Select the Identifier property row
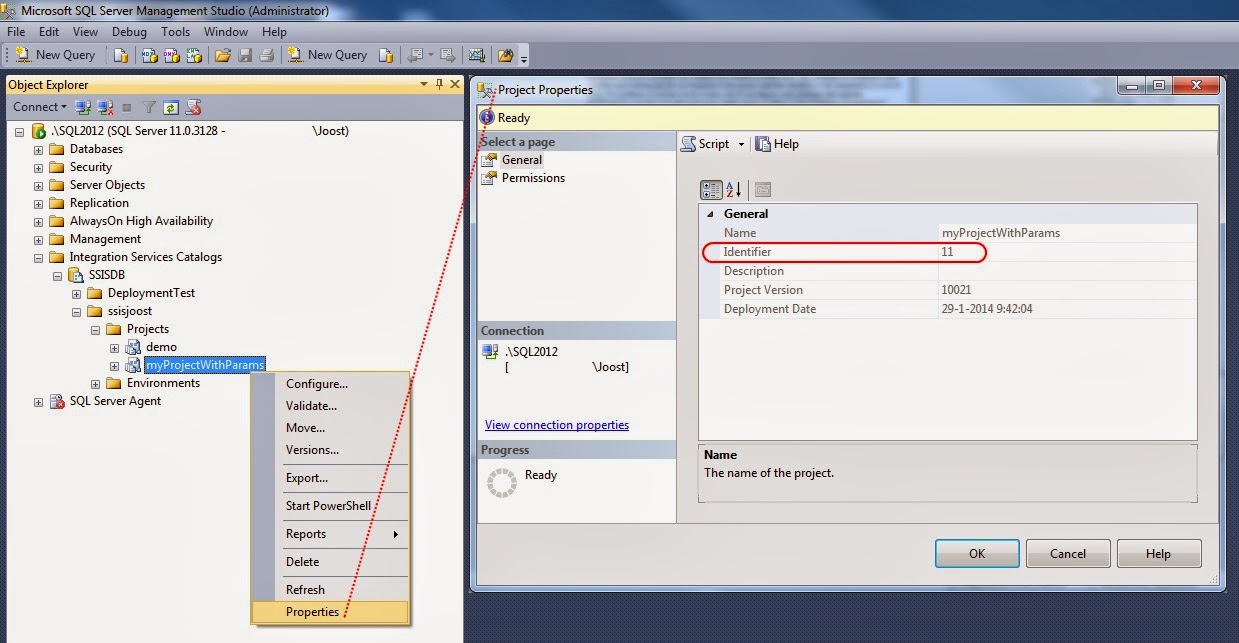Viewport: 1239px width, 643px height. click(947, 252)
